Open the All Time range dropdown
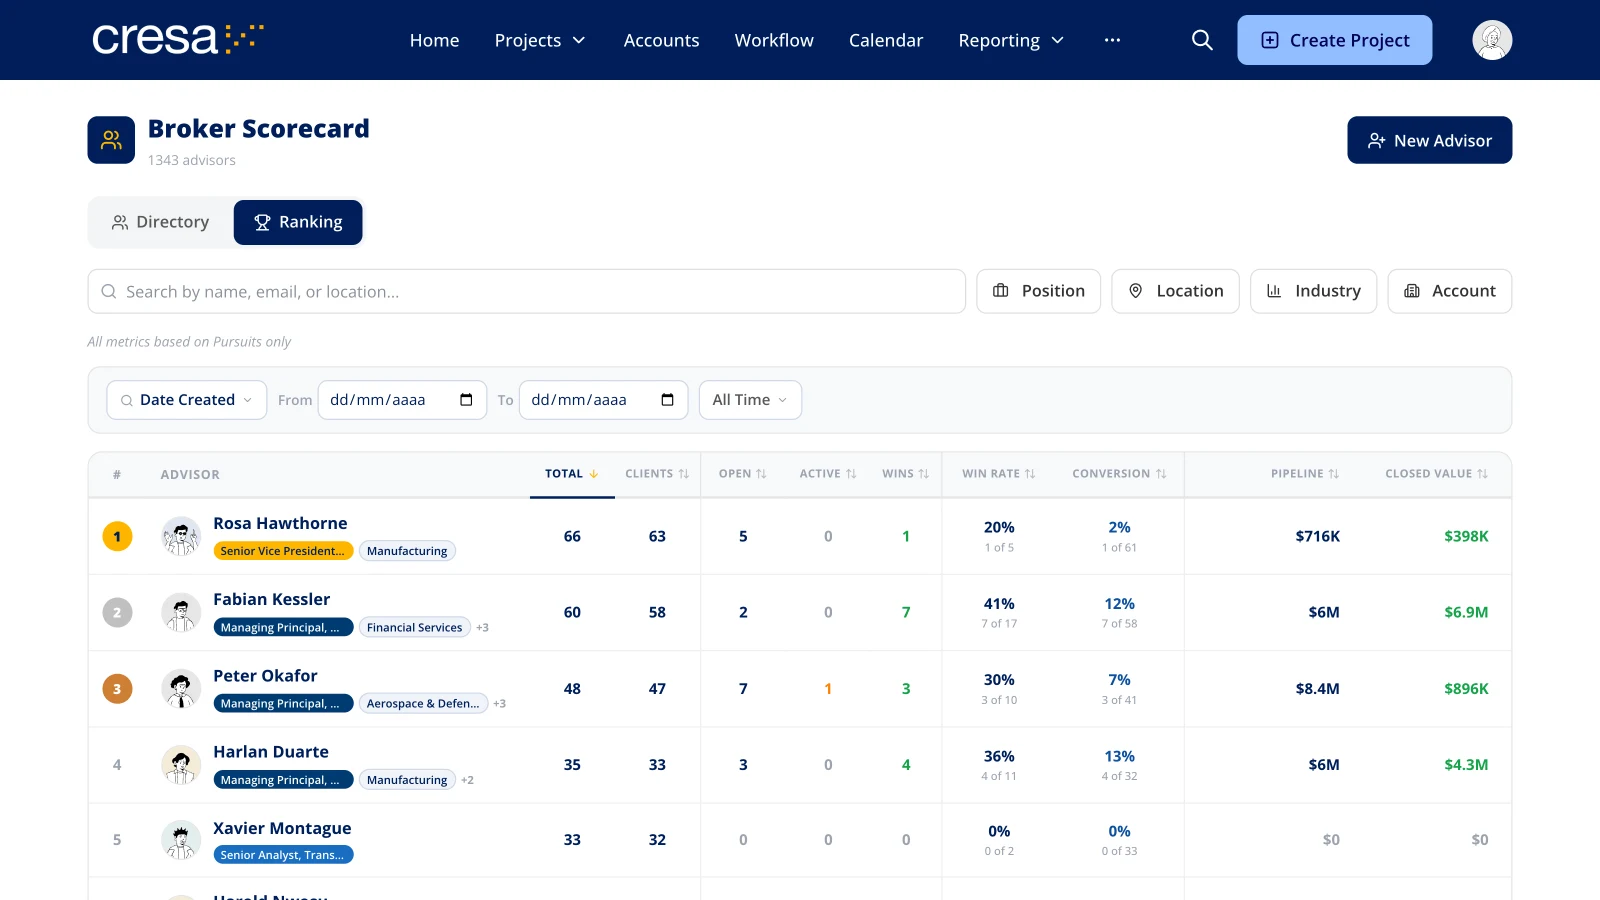 [x=750, y=400]
